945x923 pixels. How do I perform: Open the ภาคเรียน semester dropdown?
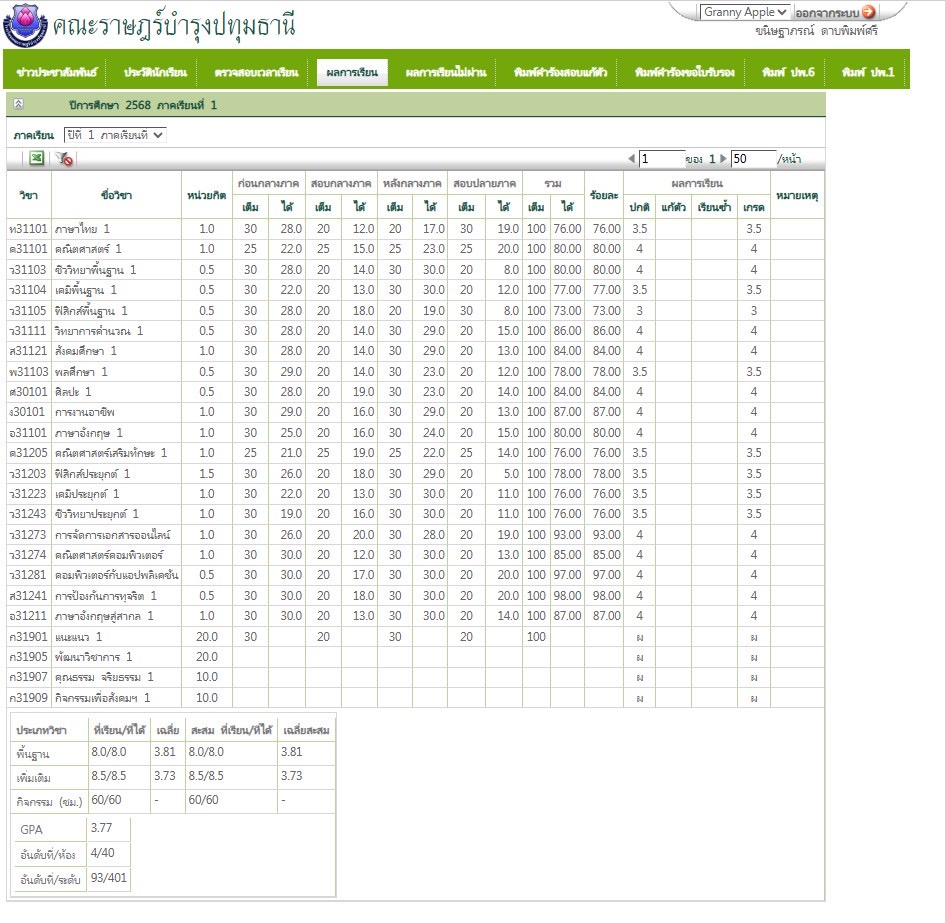[114, 134]
